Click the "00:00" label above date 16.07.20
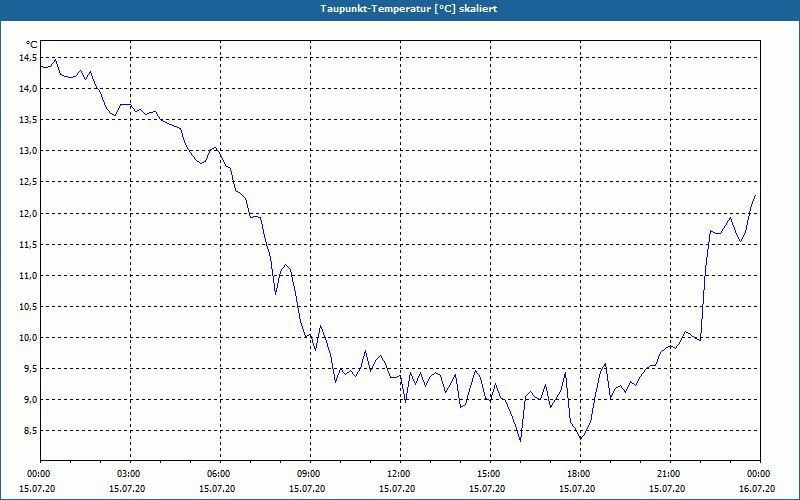This screenshot has width=800, height=500. point(760,474)
